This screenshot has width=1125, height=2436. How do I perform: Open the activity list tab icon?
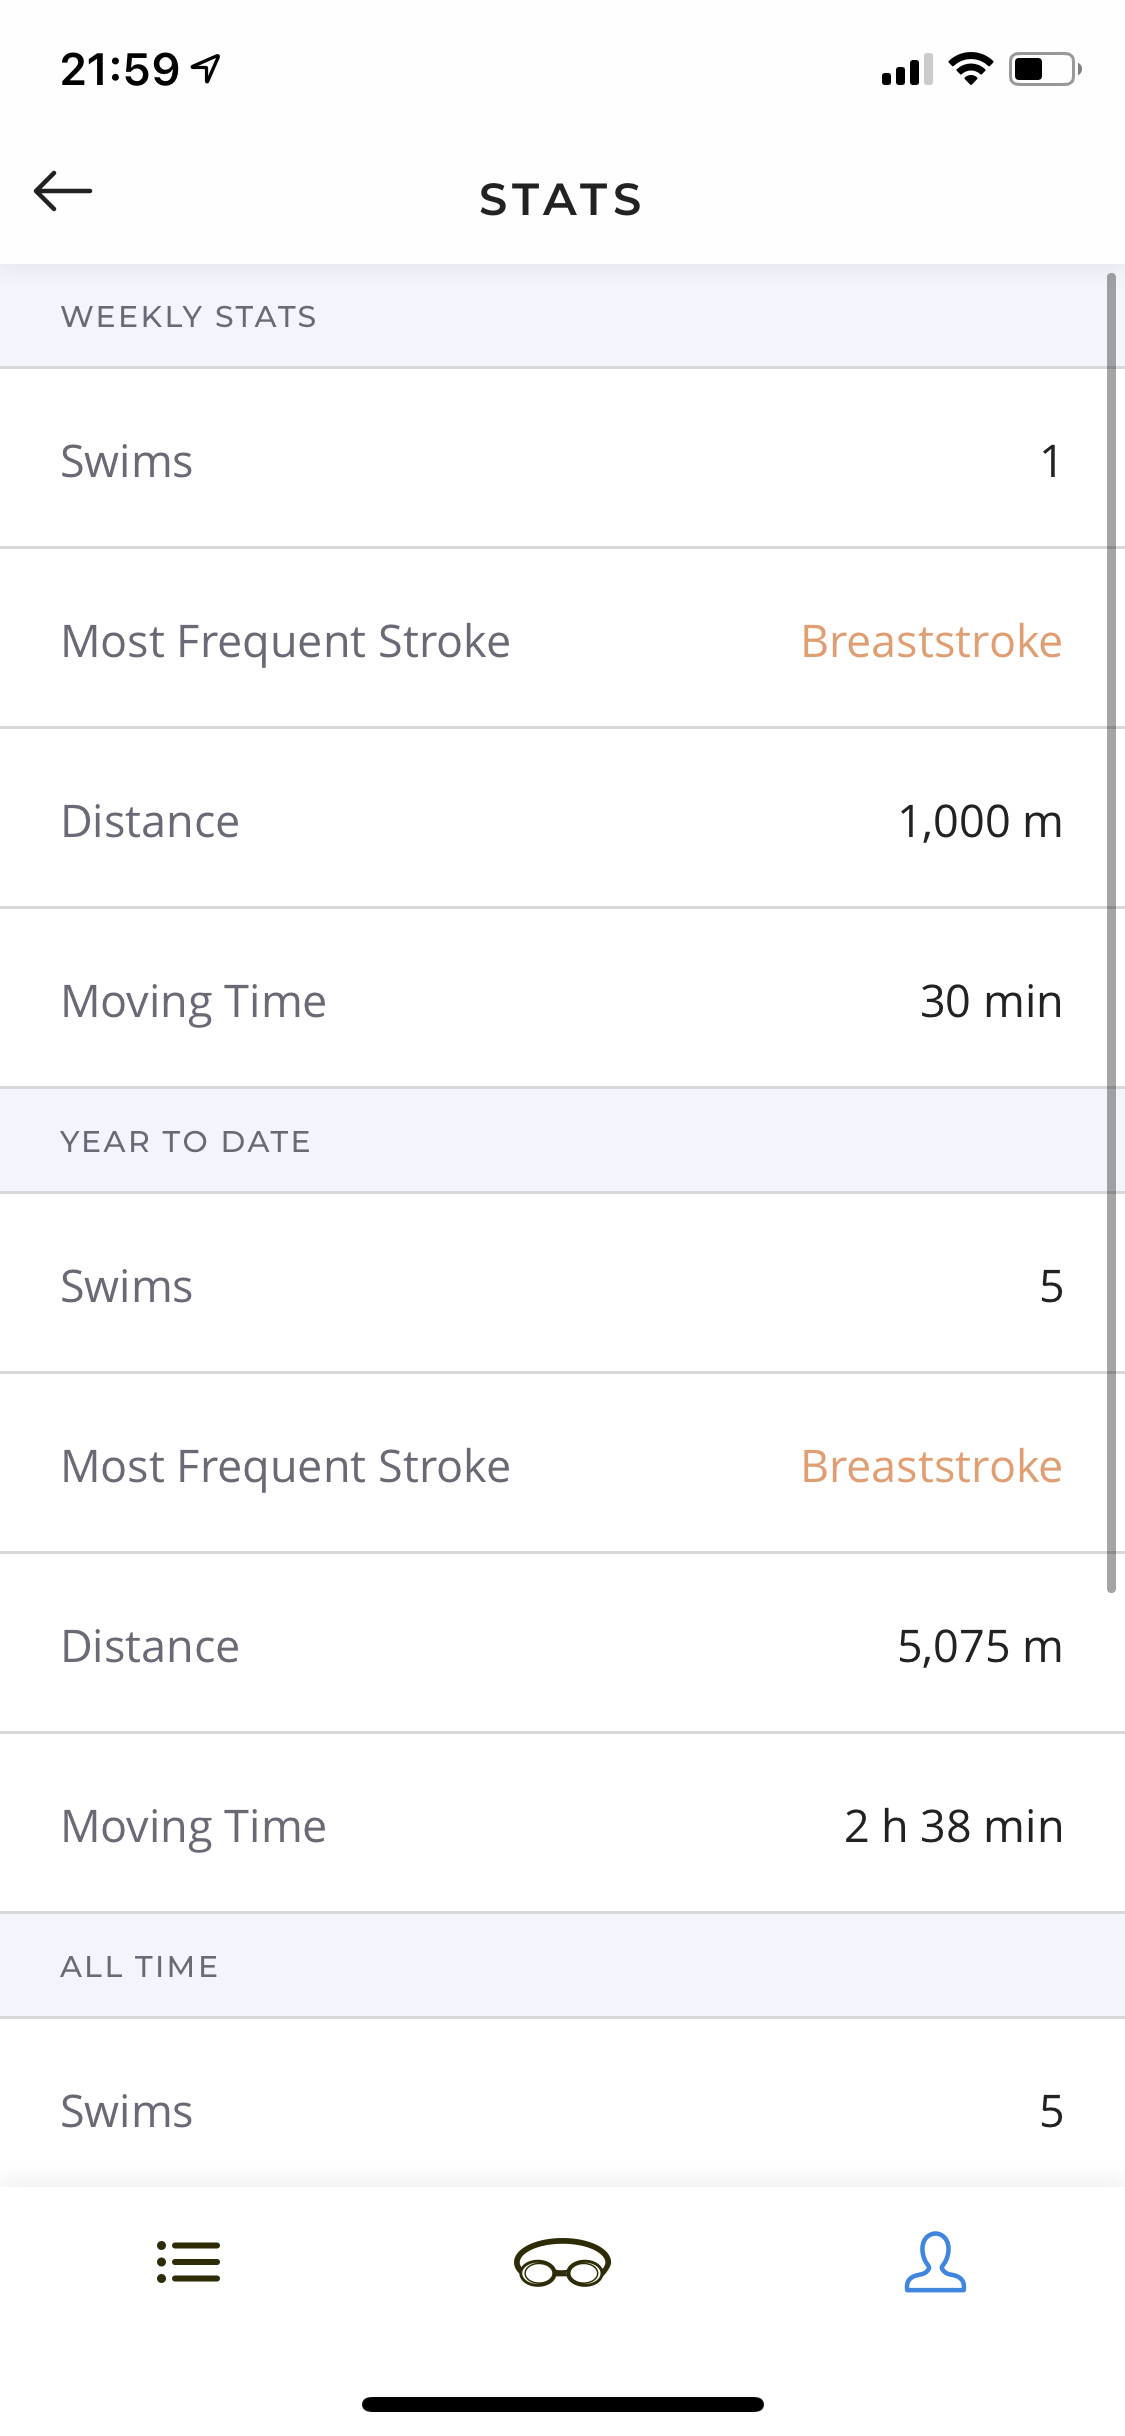point(188,2262)
